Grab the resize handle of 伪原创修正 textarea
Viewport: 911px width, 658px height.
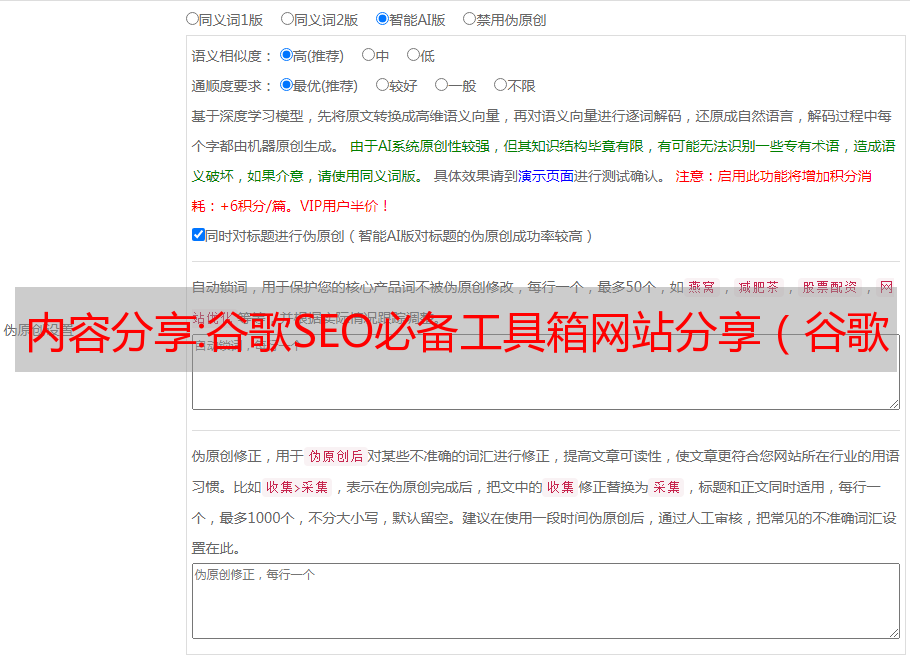click(894, 633)
